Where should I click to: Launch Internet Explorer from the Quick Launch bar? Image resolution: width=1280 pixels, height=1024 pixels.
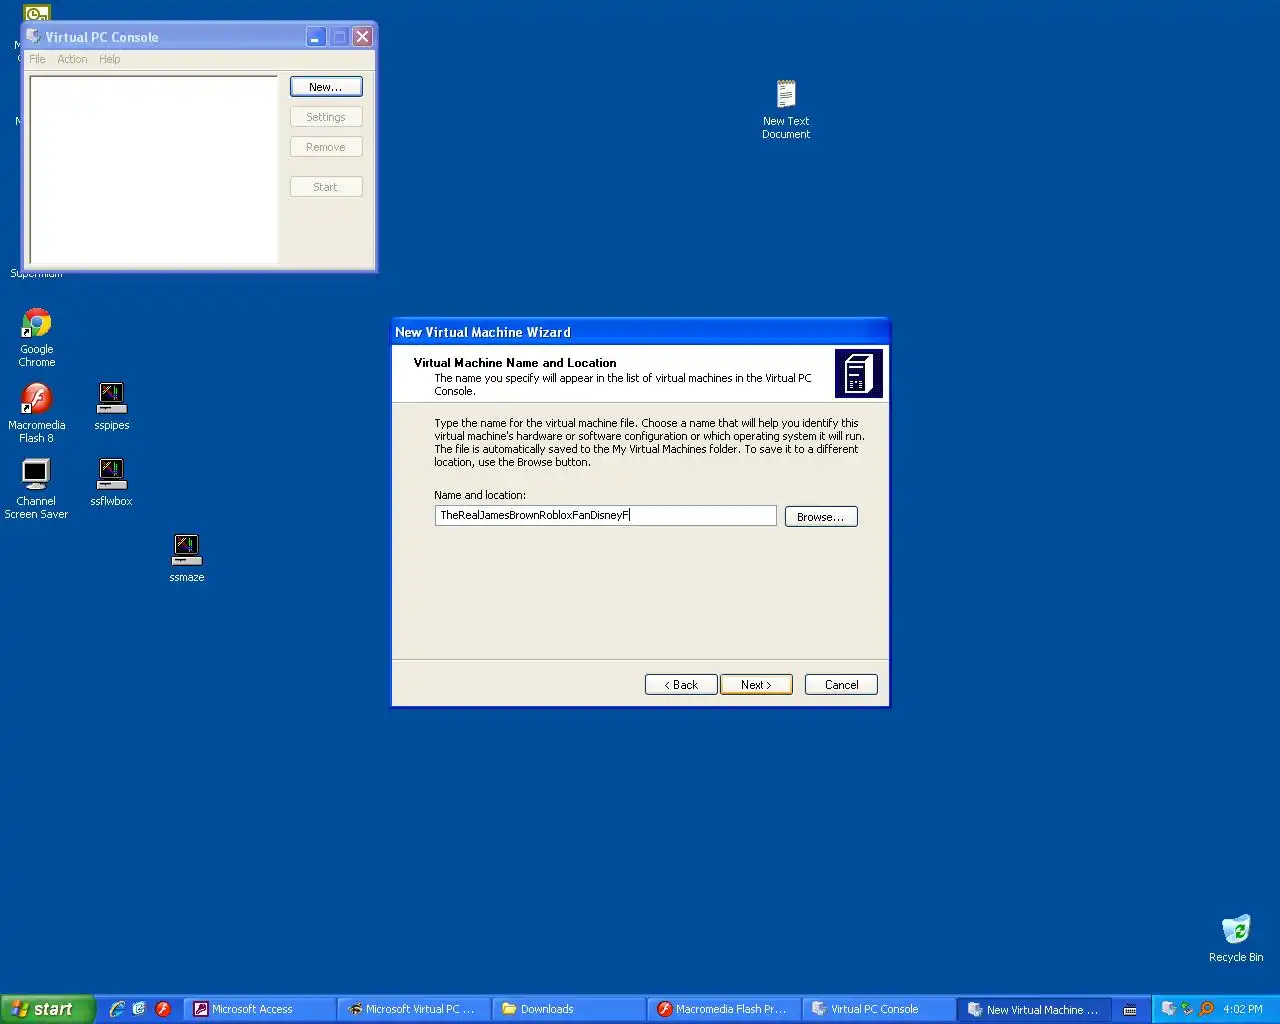(117, 1009)
